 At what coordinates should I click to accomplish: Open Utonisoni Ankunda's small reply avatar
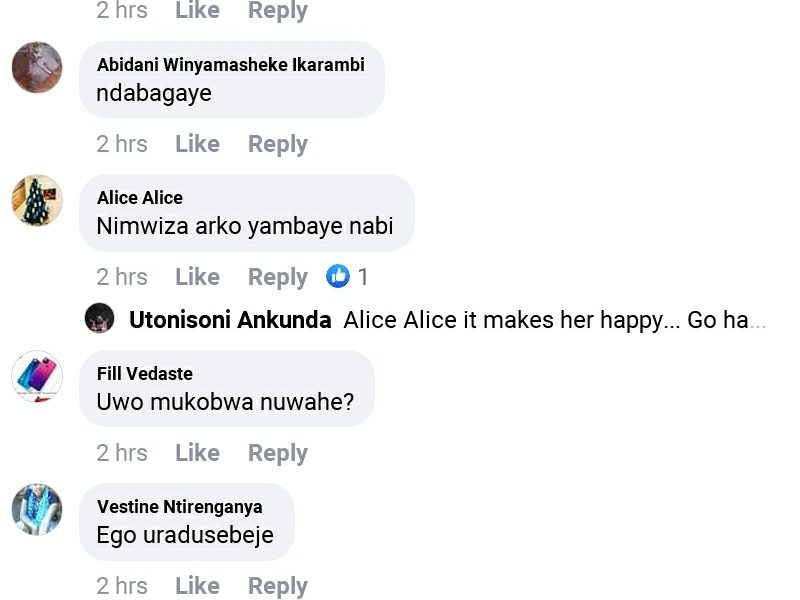(99, 319)
